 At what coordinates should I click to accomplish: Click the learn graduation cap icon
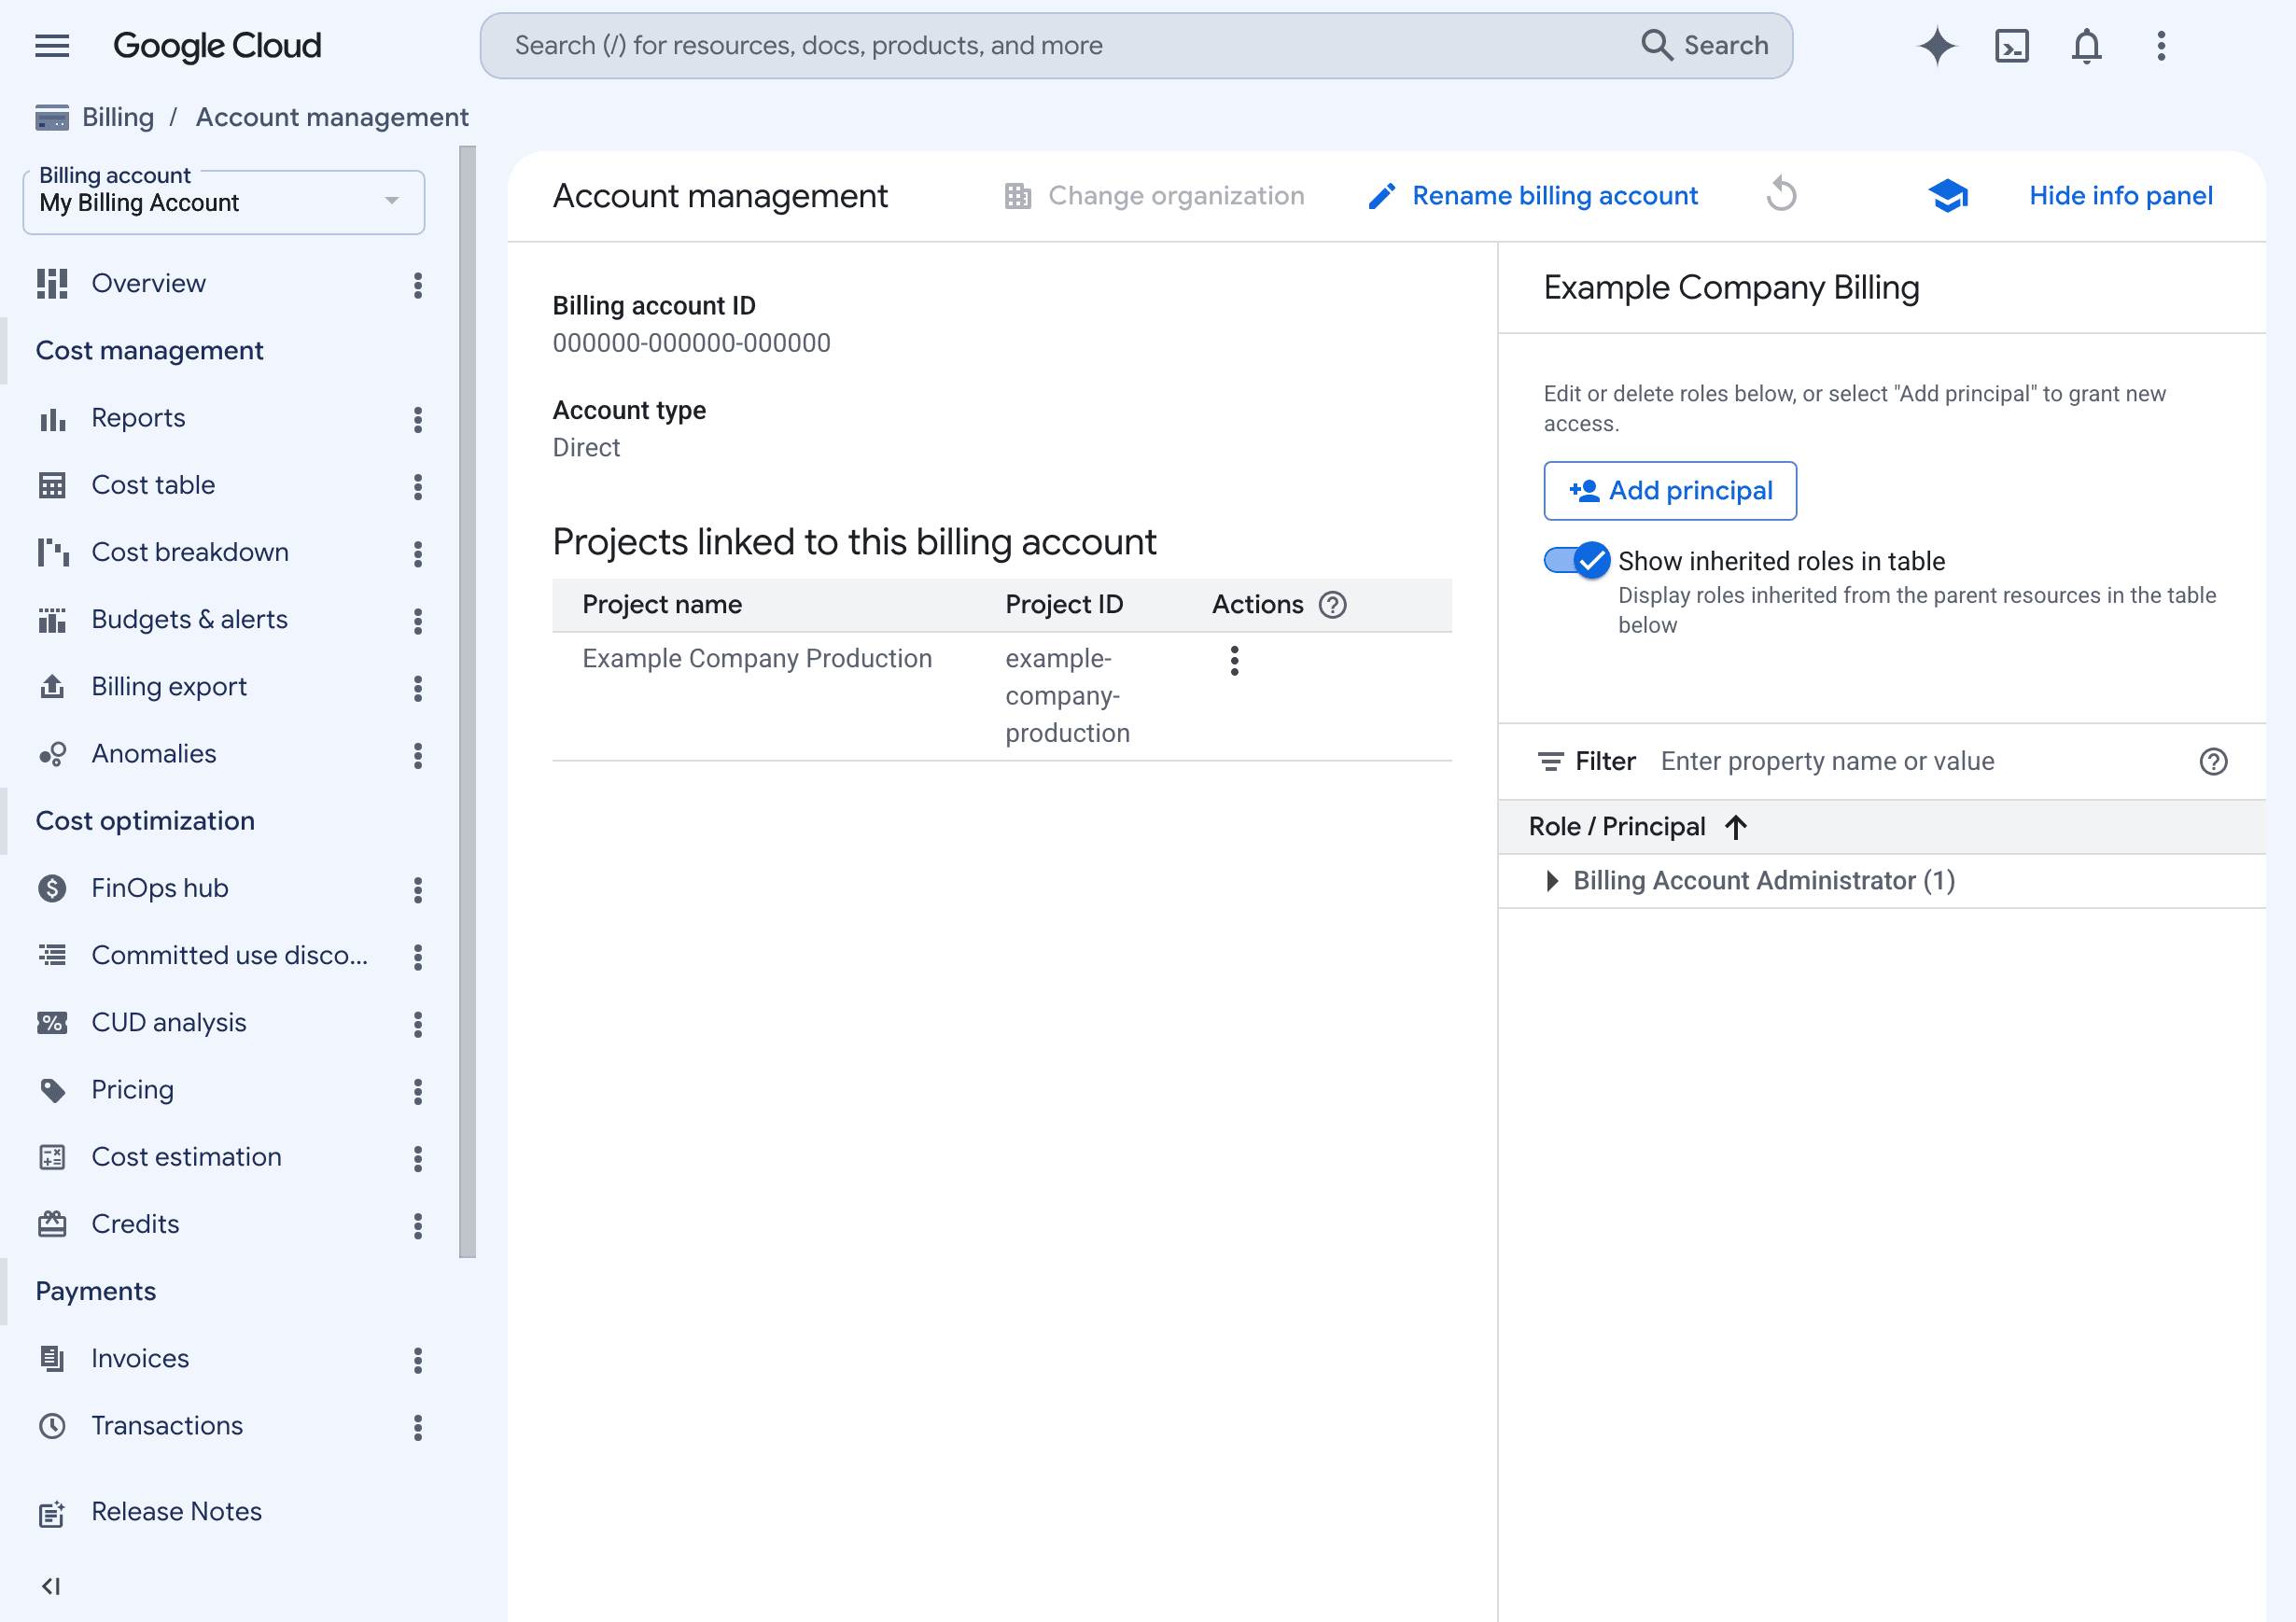tap(1948, 196)
